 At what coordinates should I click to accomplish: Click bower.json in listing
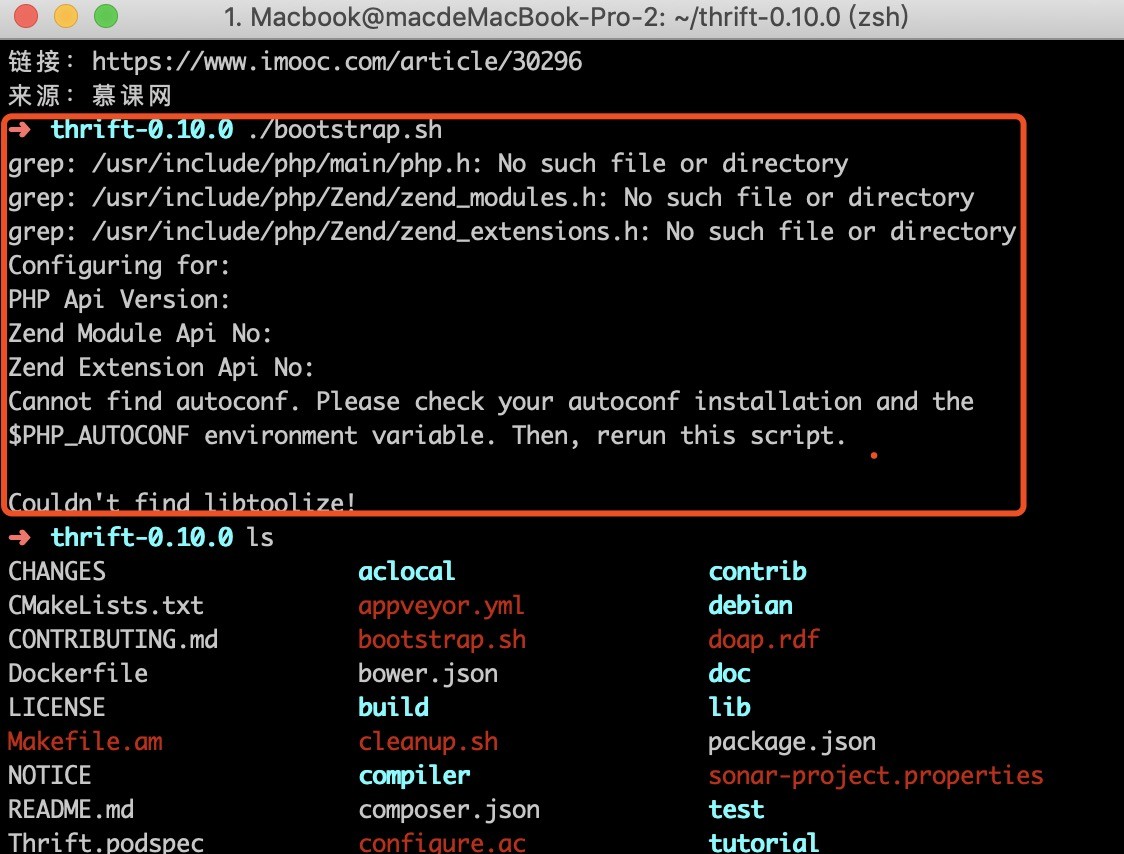[x=428, y=673]
